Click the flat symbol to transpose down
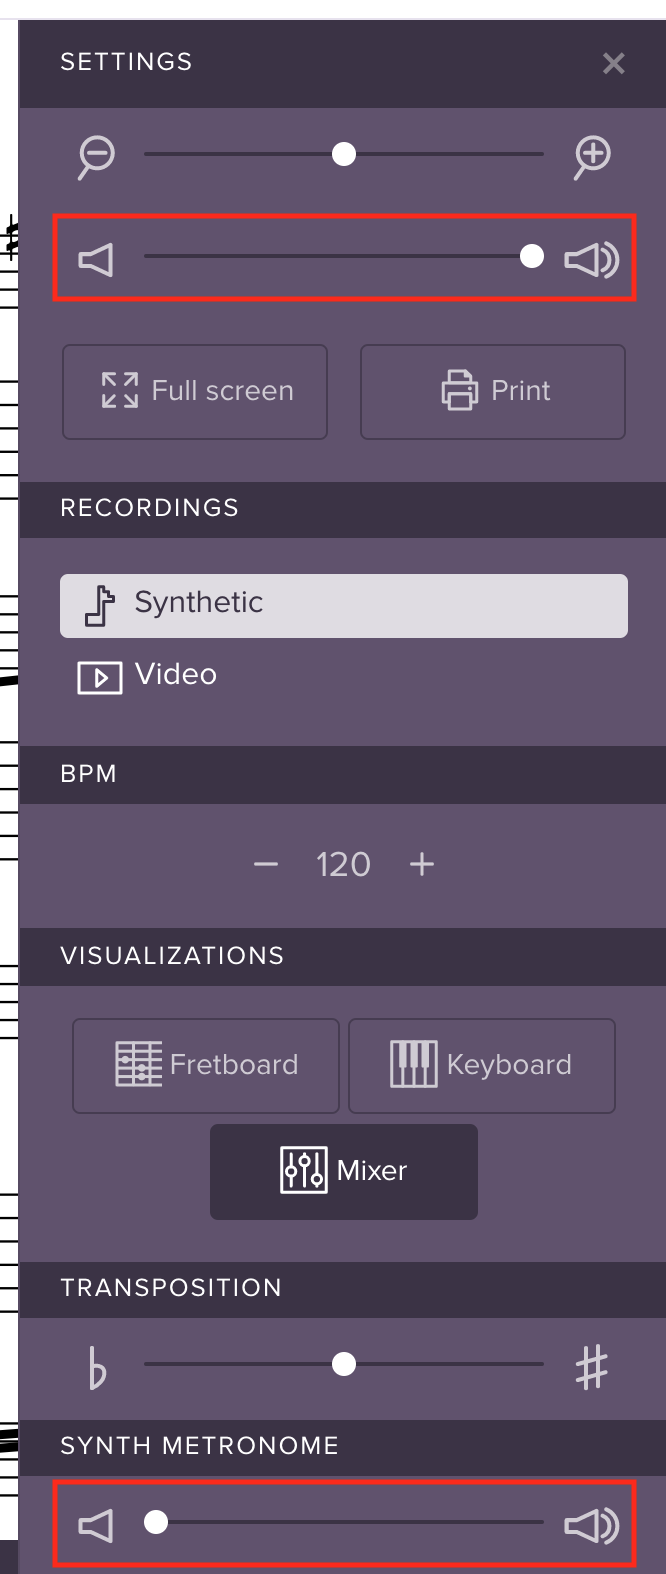 (x=96, y=1369)
